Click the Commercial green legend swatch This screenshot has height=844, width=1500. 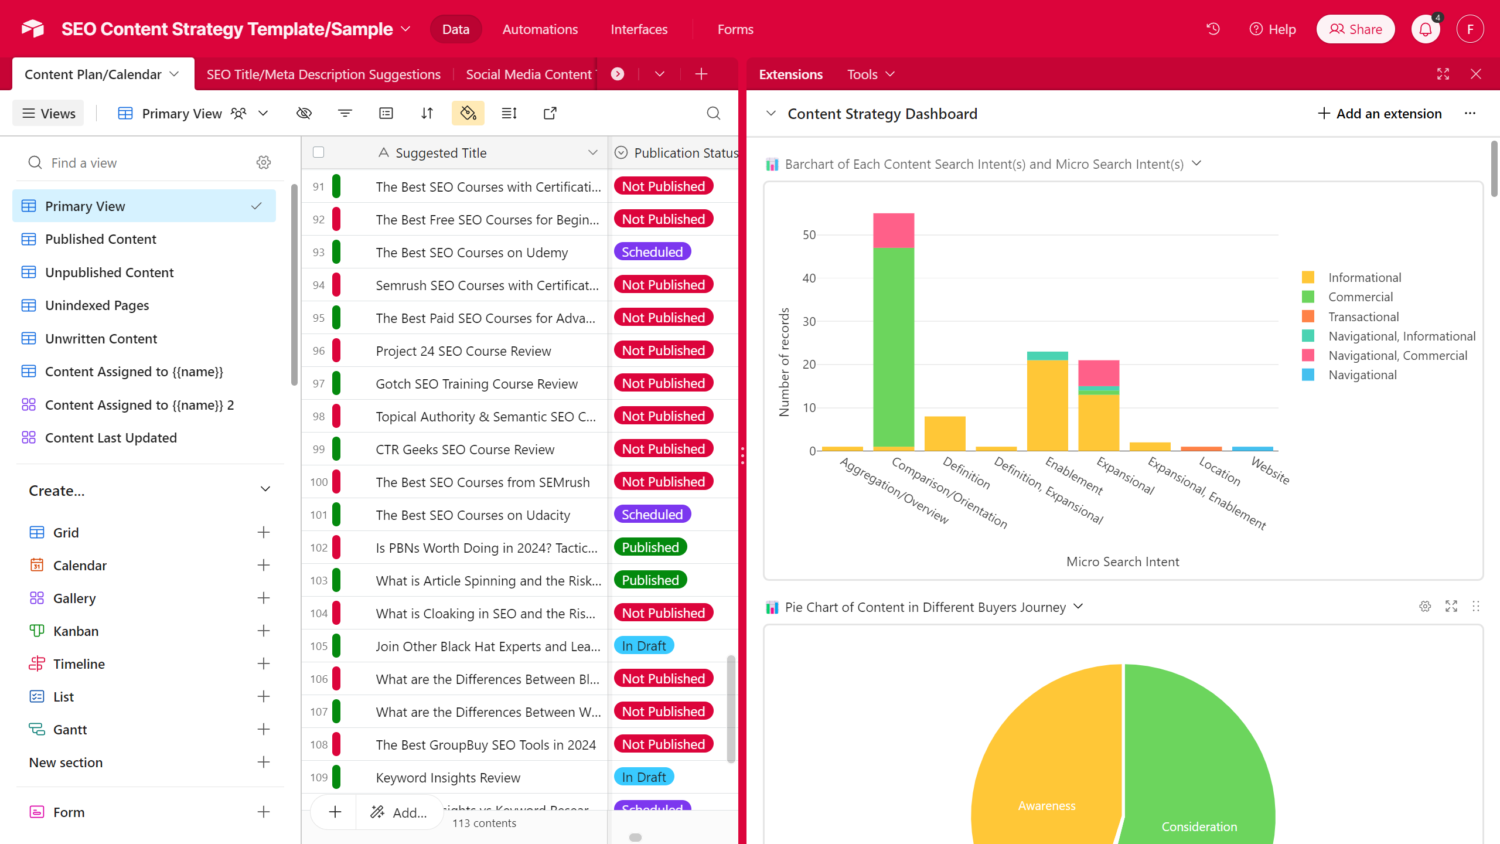(1308, 297)
